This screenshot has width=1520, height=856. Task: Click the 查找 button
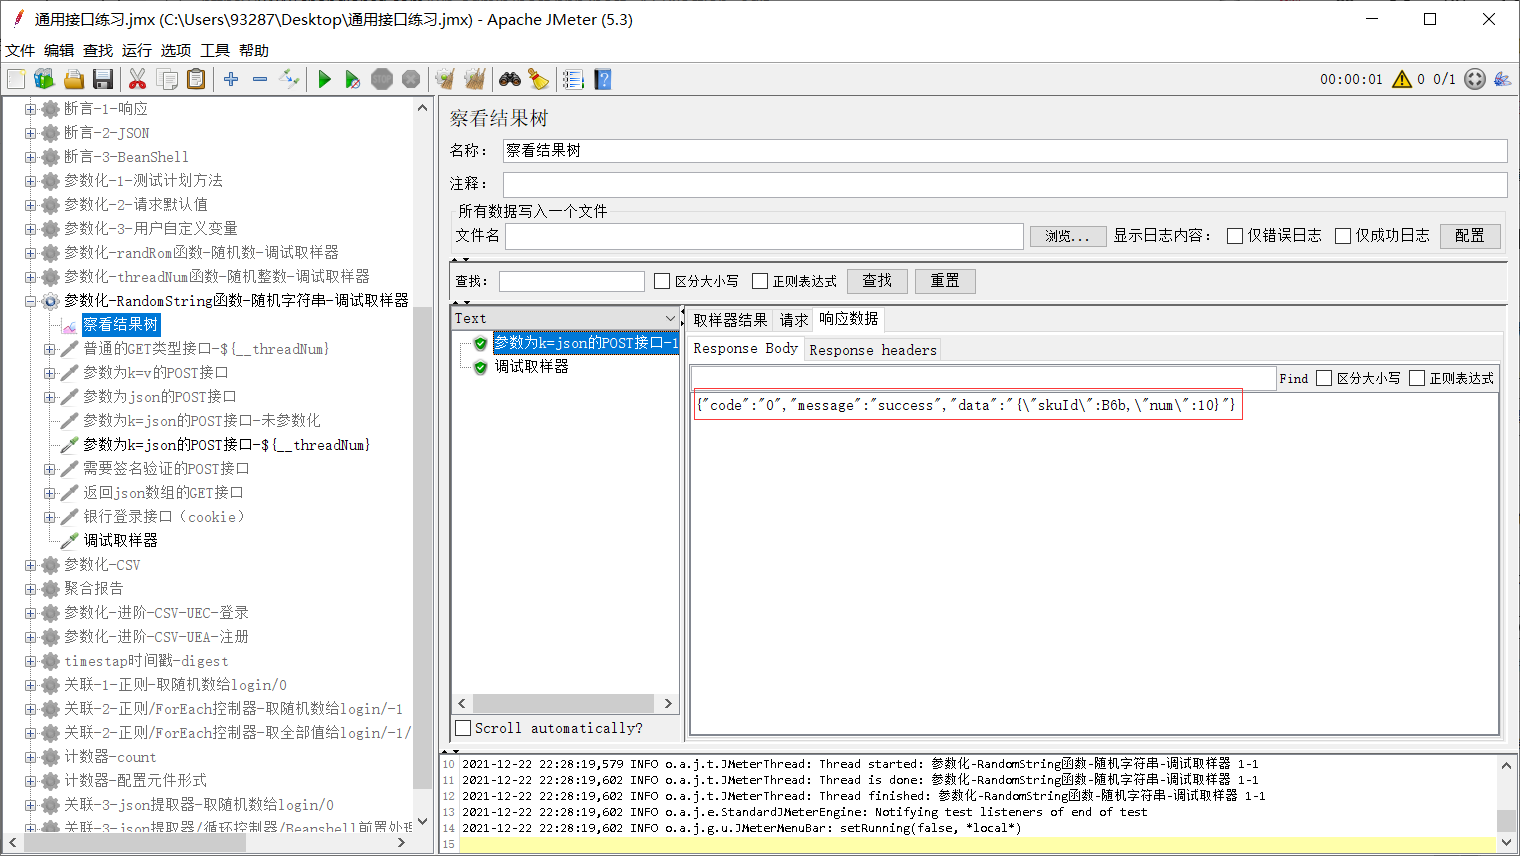pos(877,281)
